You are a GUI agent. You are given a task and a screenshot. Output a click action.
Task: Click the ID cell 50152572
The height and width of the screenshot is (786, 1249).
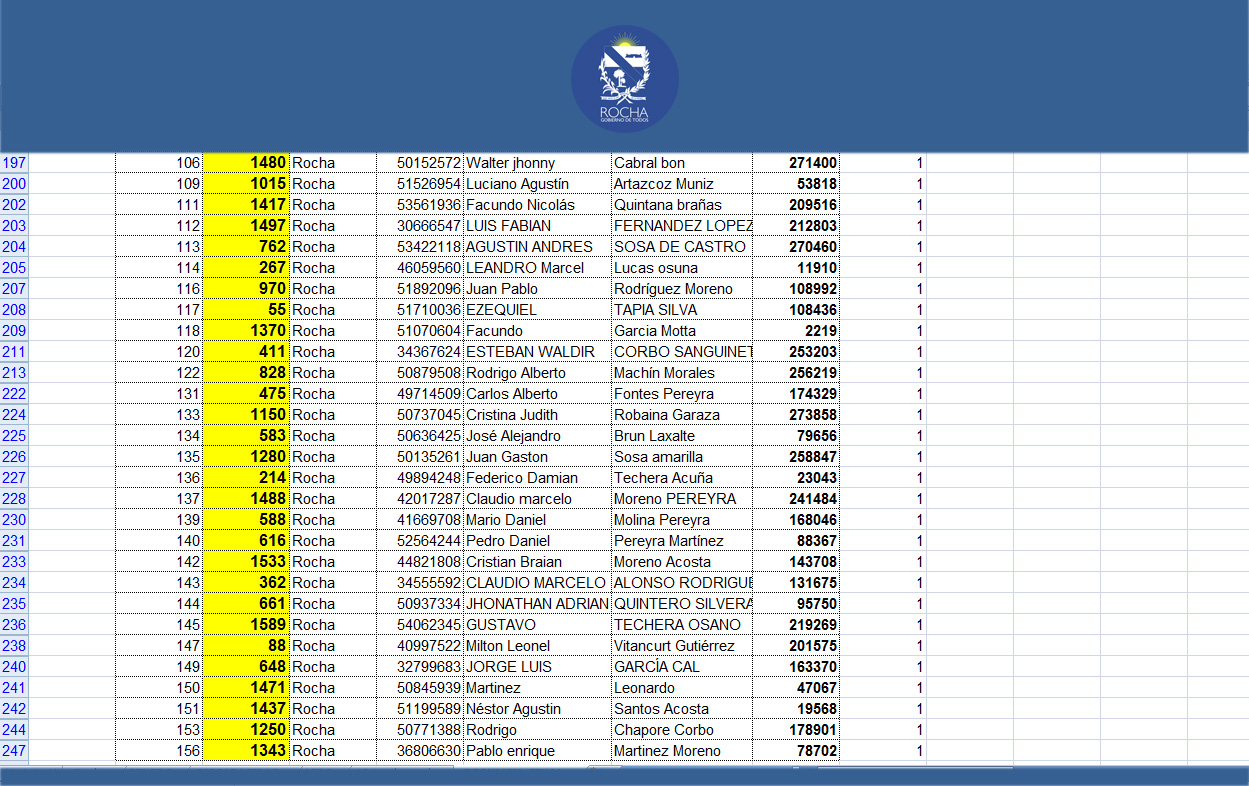click(420, 163)
